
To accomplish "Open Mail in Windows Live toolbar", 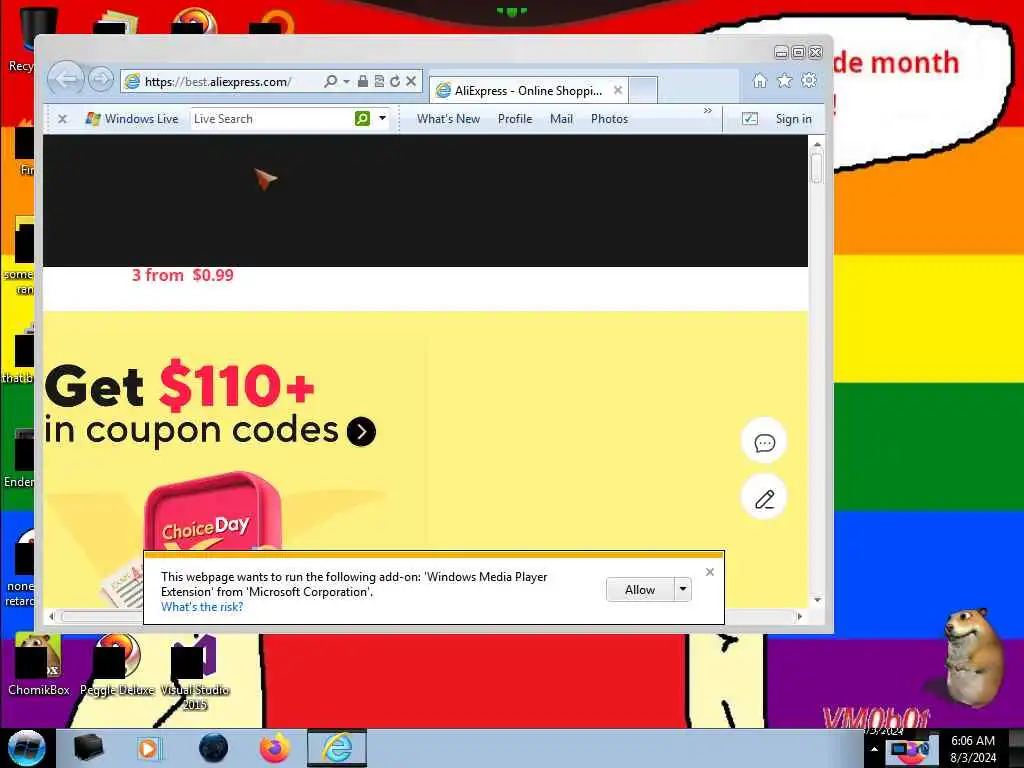I will pyautogui.click(x=561, y=119).
